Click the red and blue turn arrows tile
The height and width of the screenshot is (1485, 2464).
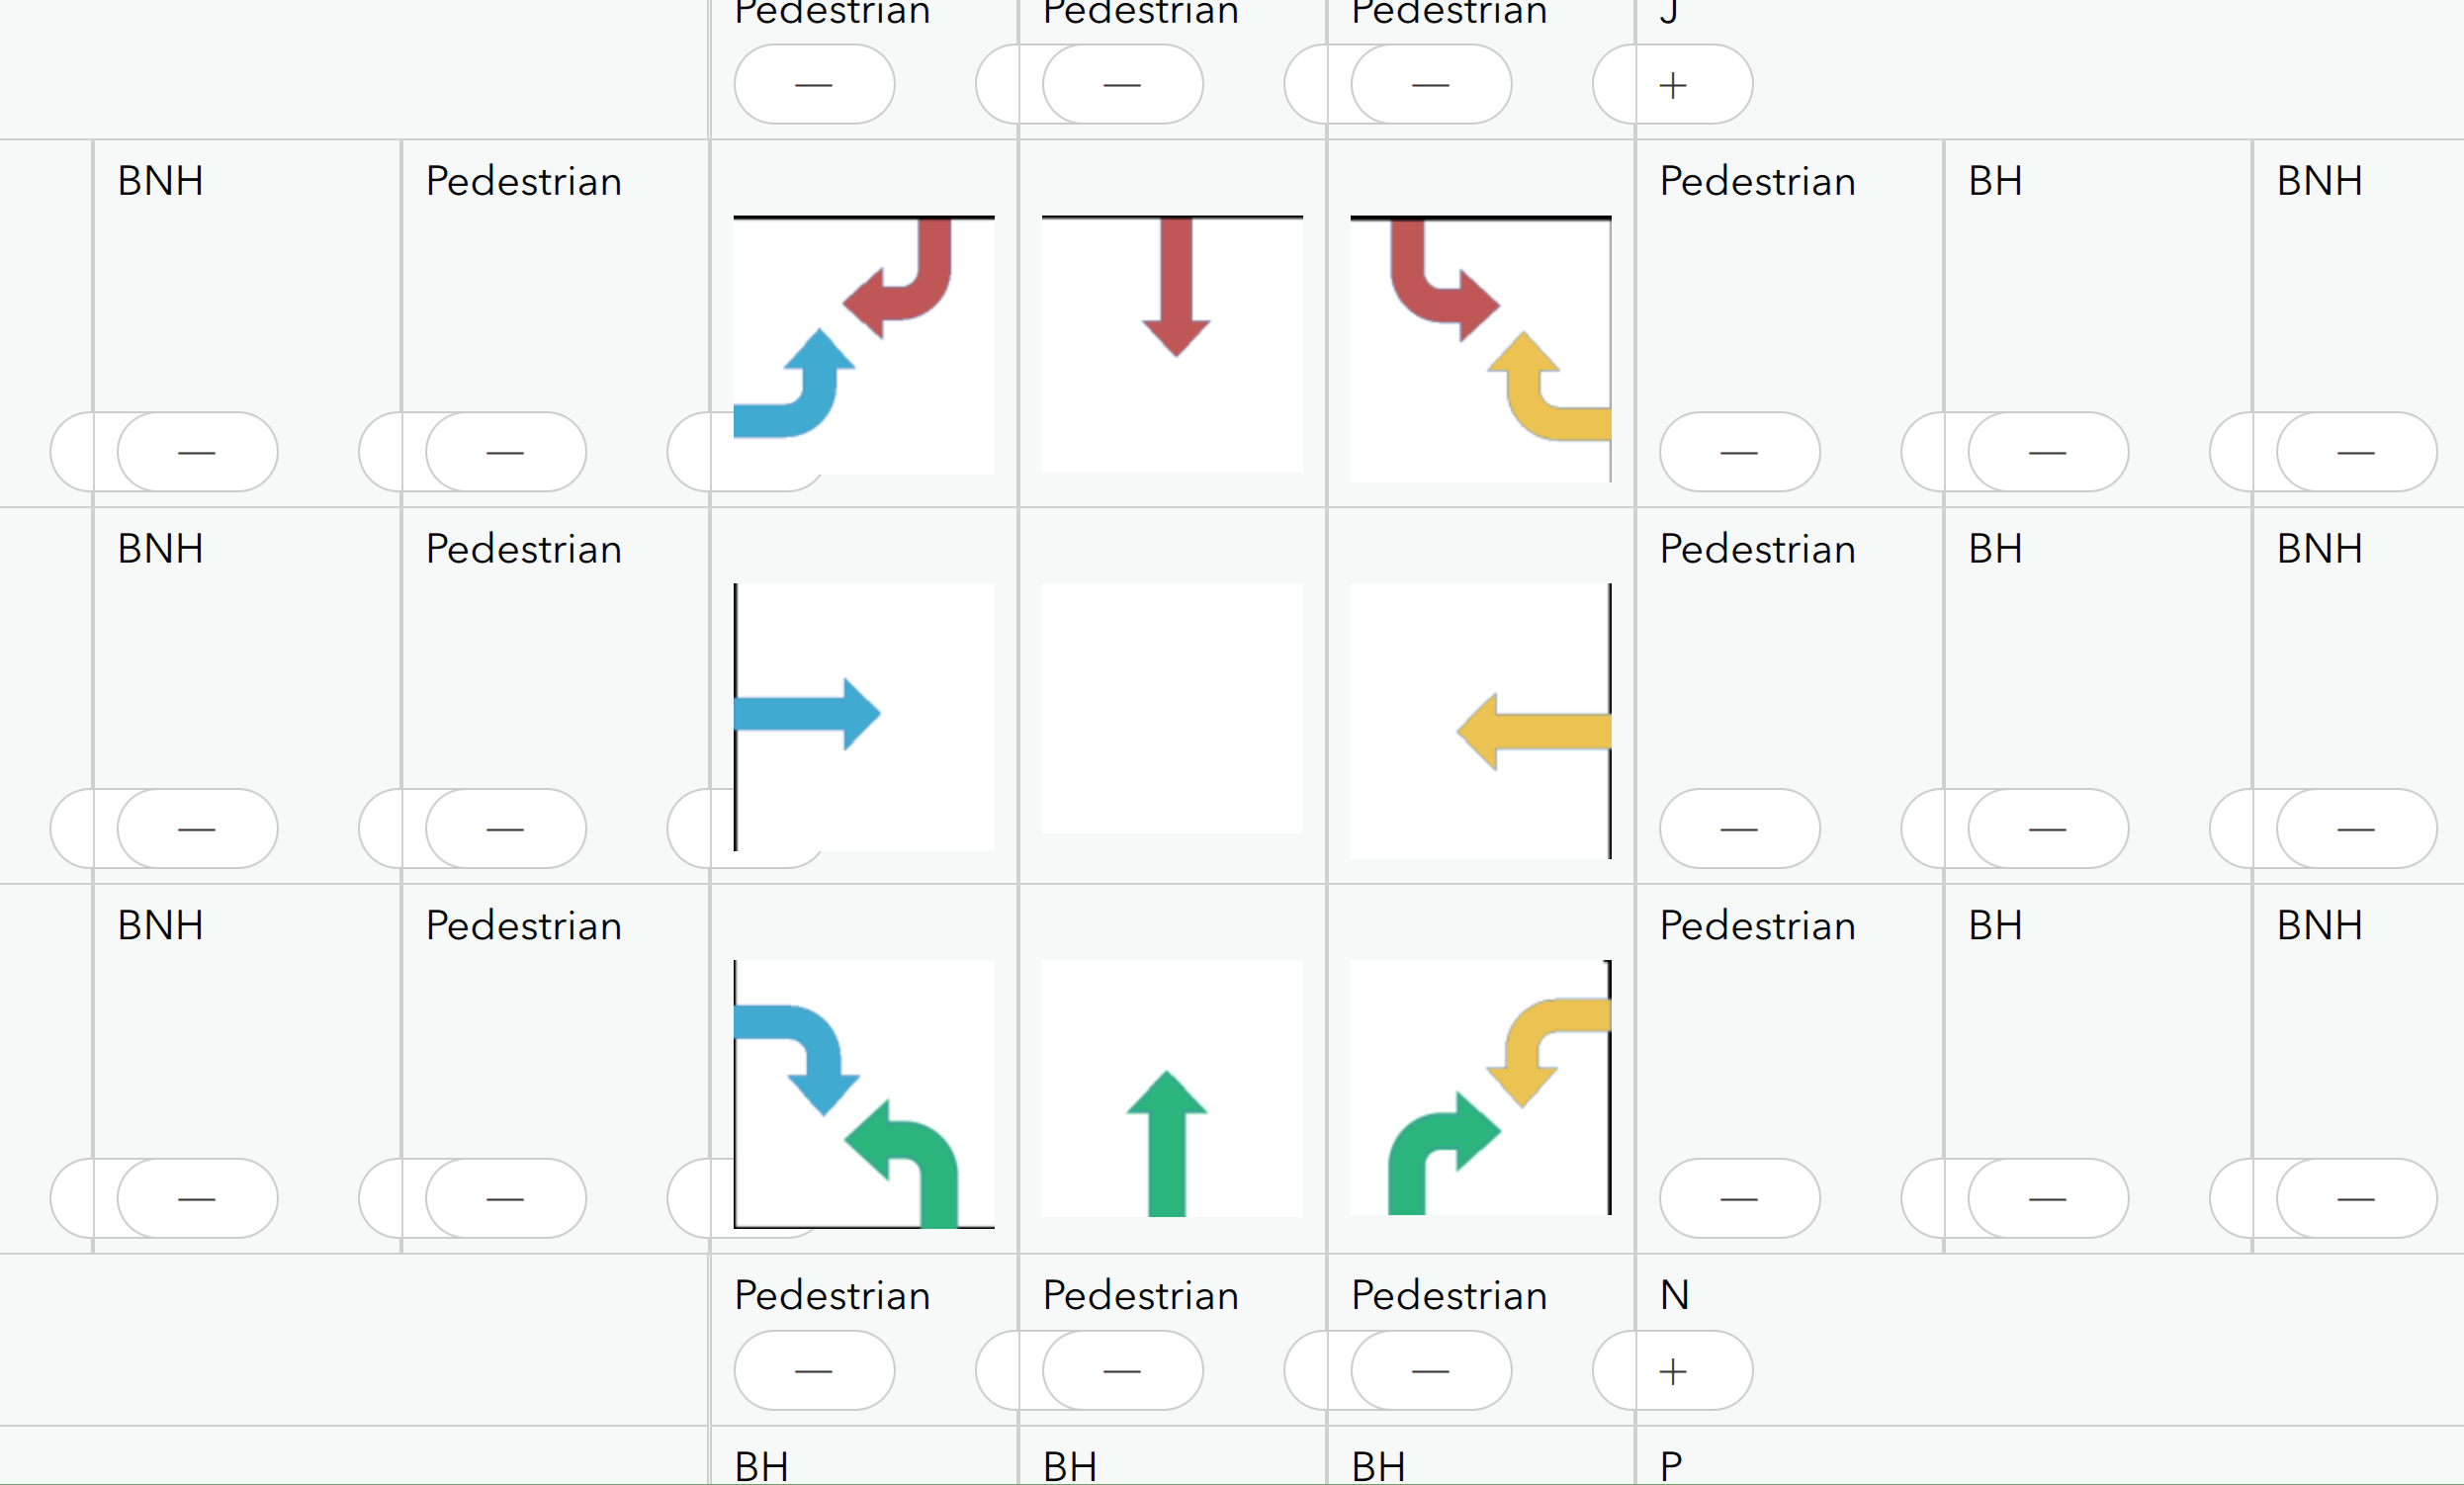pyautogui.click(x=864, y=345)
